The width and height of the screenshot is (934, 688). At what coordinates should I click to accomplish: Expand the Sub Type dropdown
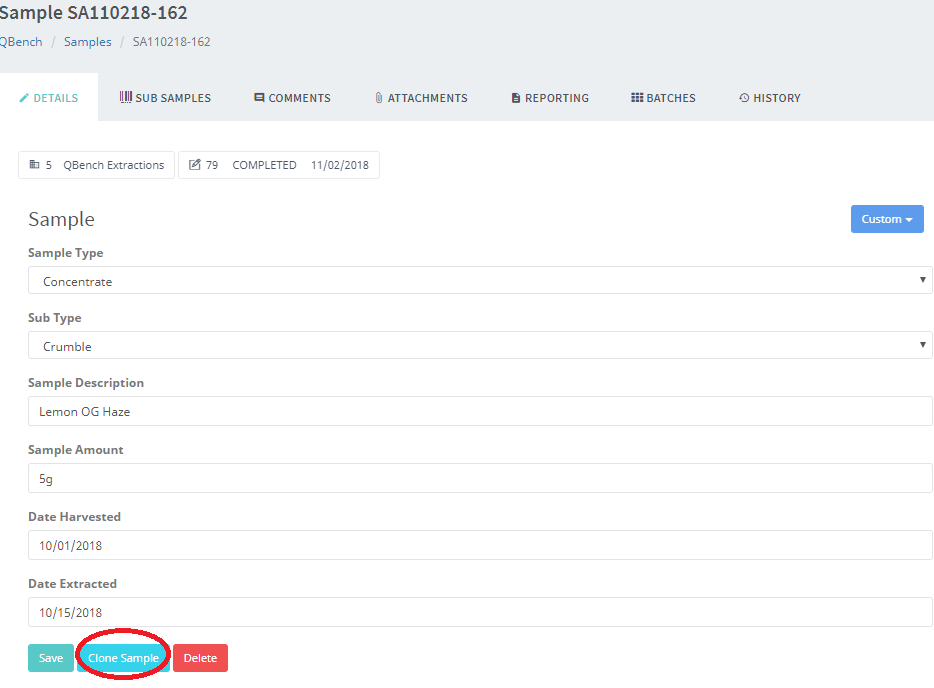(480, 346)
